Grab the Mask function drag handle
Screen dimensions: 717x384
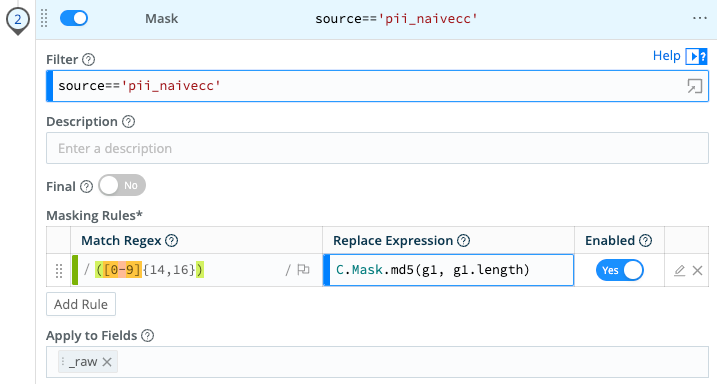[44, 18]
